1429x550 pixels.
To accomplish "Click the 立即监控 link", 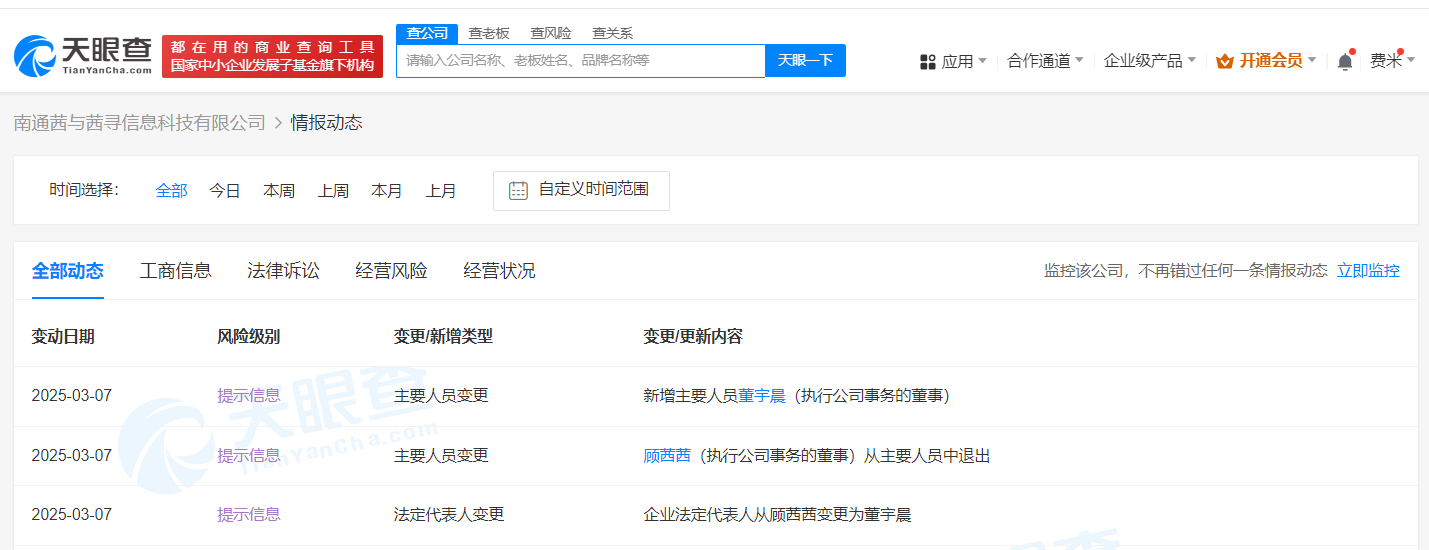I will 1368,271.
